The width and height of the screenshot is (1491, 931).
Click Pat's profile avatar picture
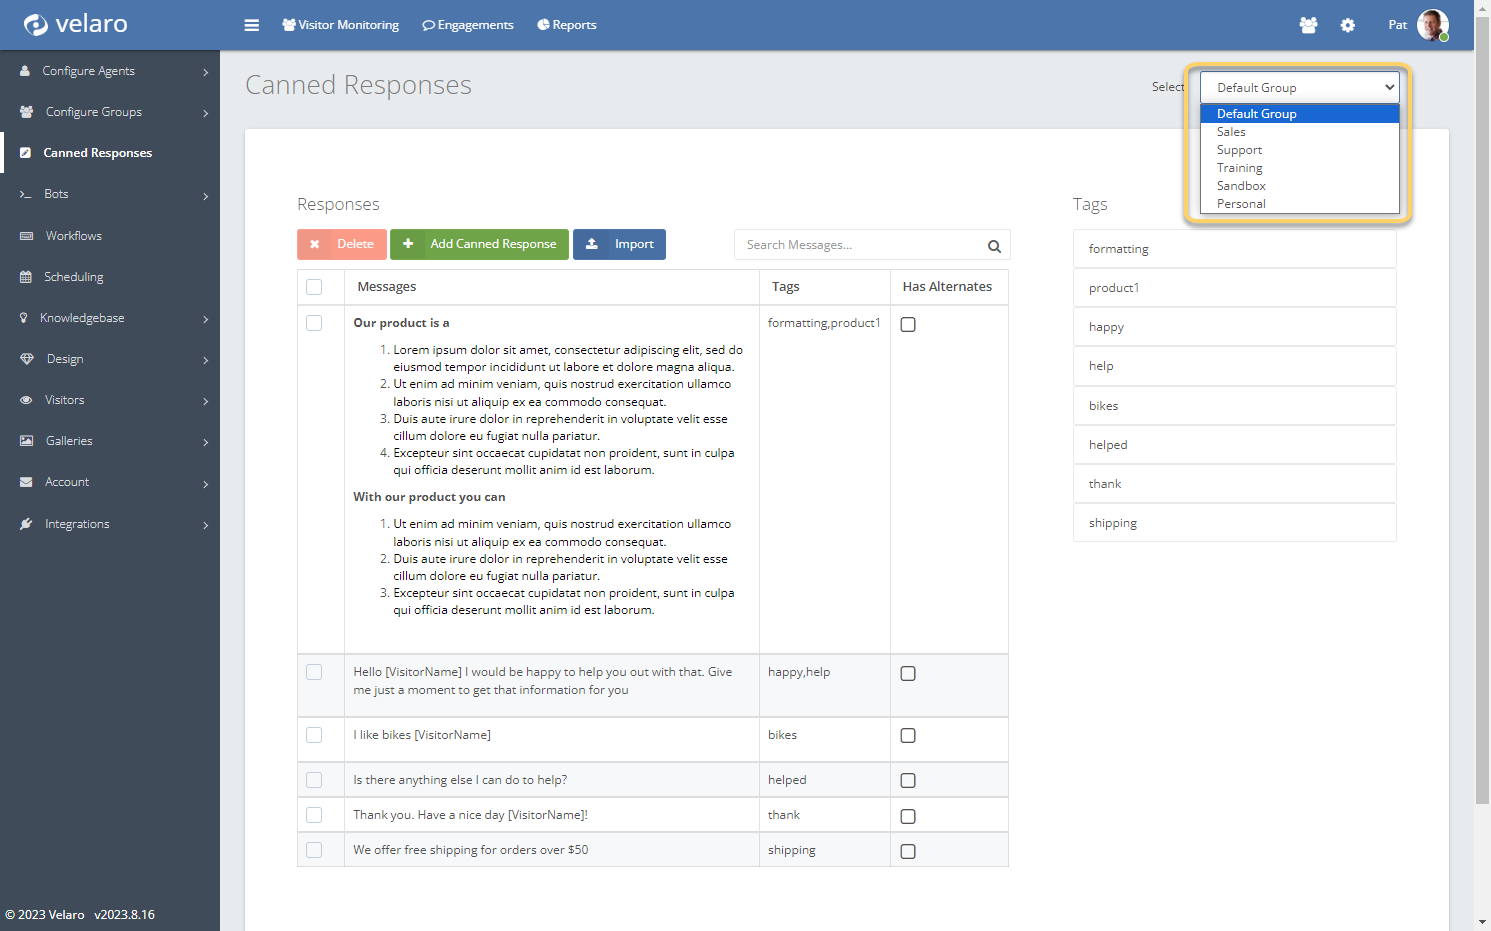click(x=1432, y=25)
